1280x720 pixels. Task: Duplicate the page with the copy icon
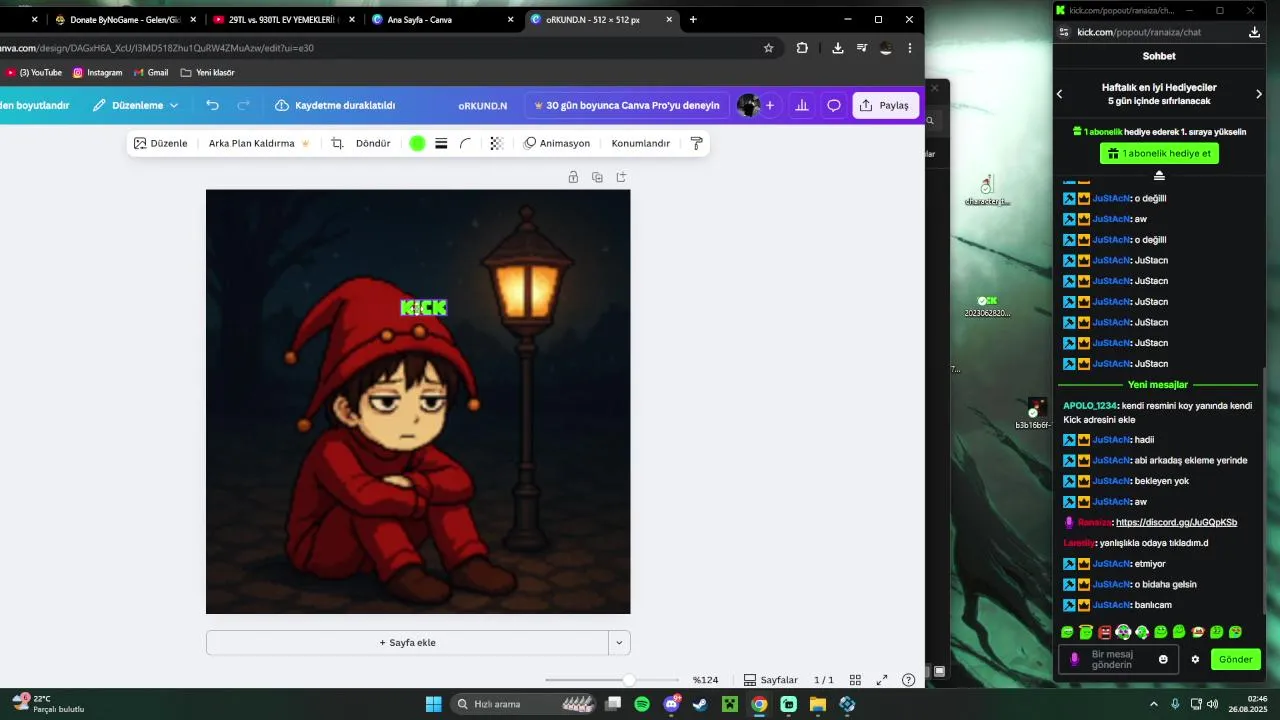tap(597, 177)
